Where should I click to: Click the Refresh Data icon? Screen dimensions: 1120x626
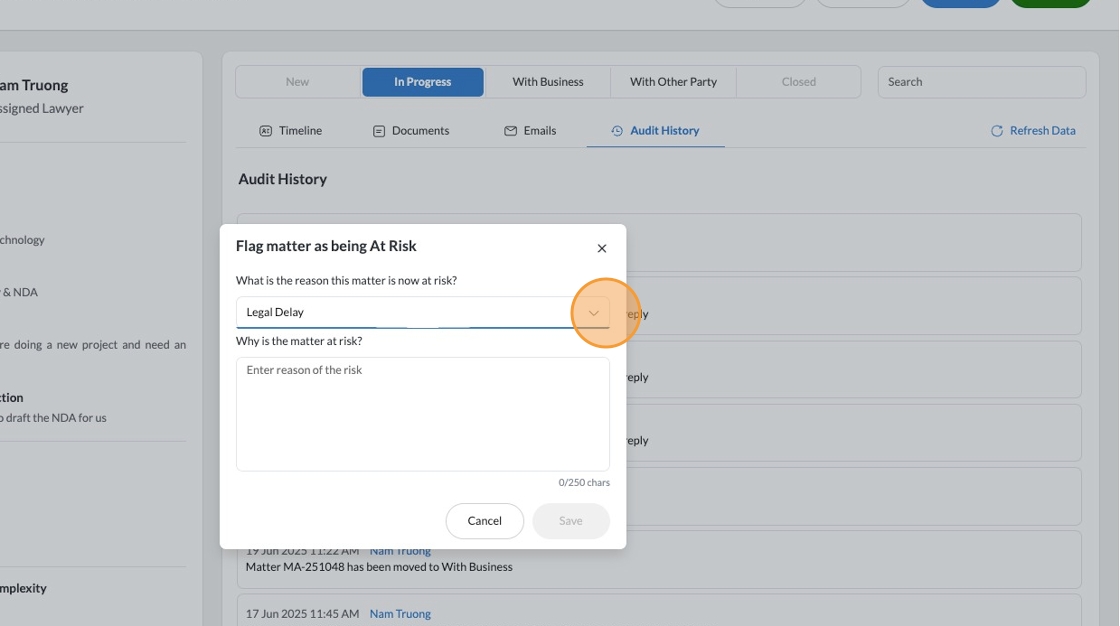click(x=996, y=131)
